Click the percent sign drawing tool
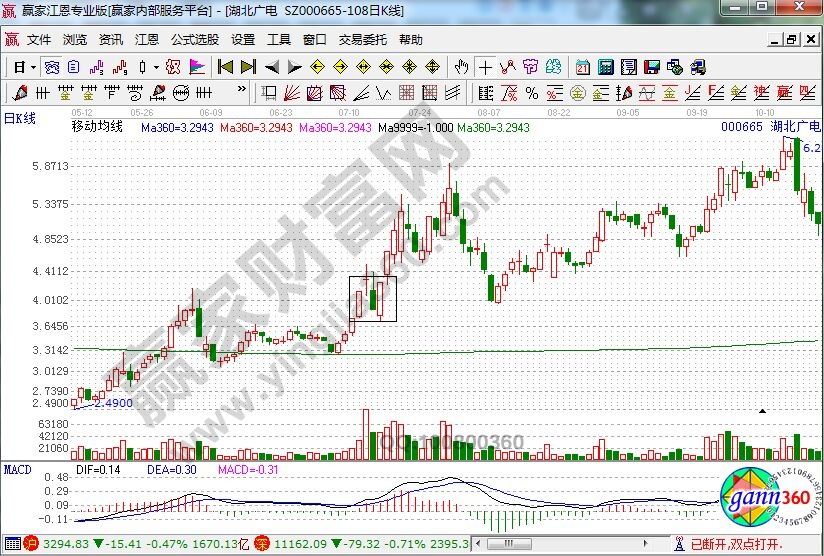The width and height of the screenshot is (824, 556). pyautogui.click(x=531, y=93)
